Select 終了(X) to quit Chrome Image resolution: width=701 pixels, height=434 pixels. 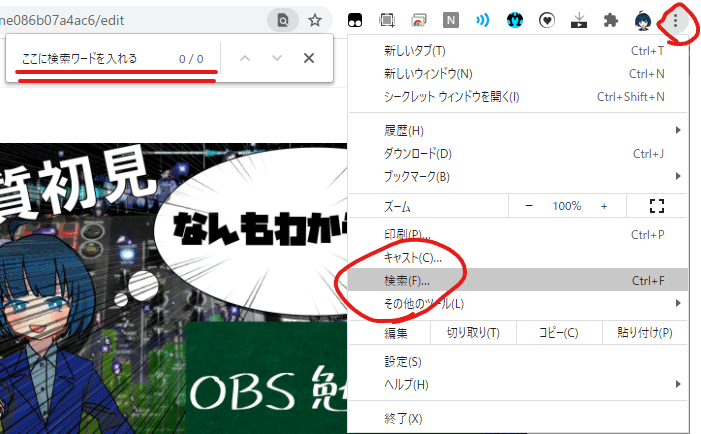pos(518,419)
